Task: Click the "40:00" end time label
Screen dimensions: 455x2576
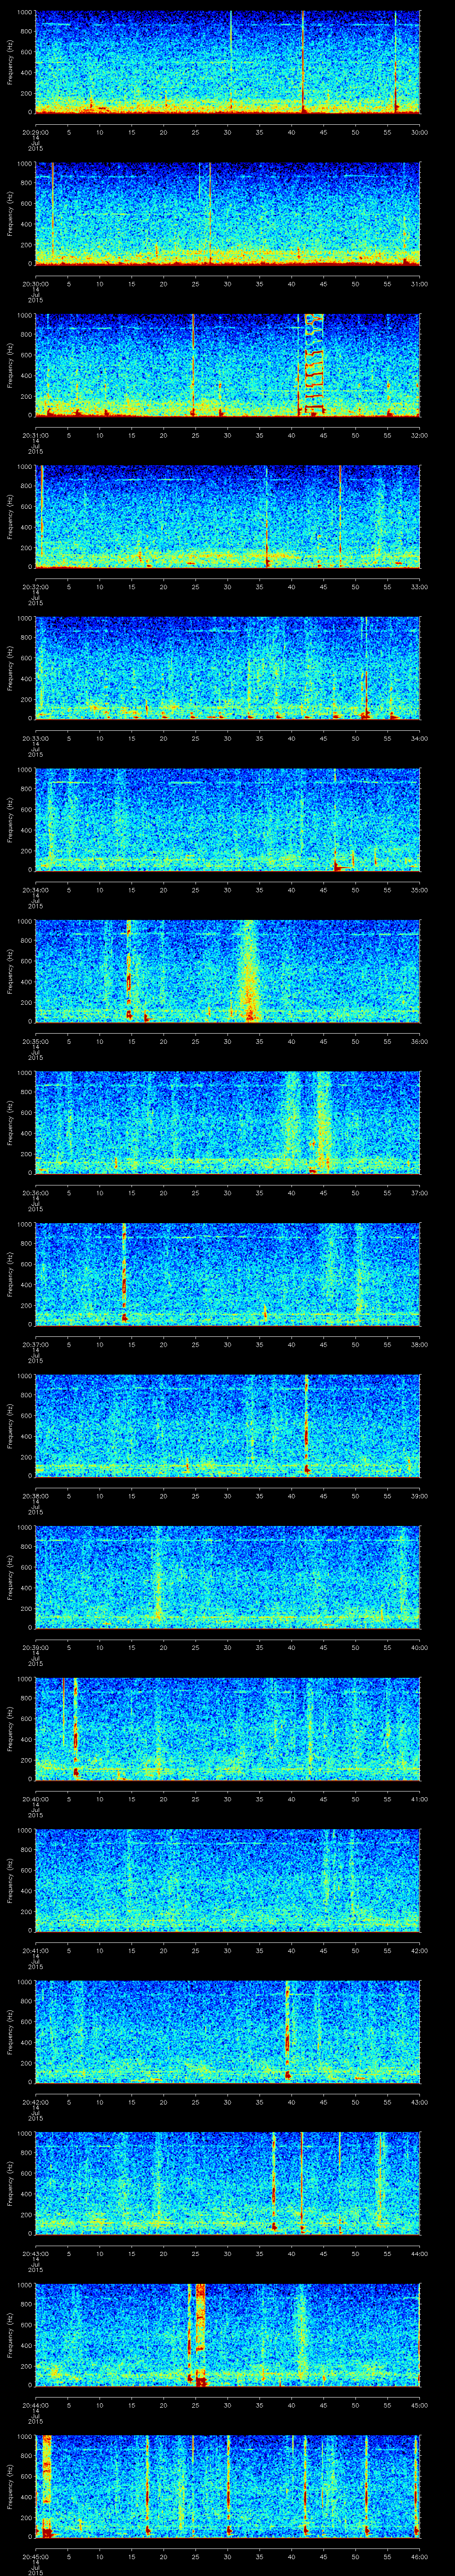Action: tap(420, 1647)
